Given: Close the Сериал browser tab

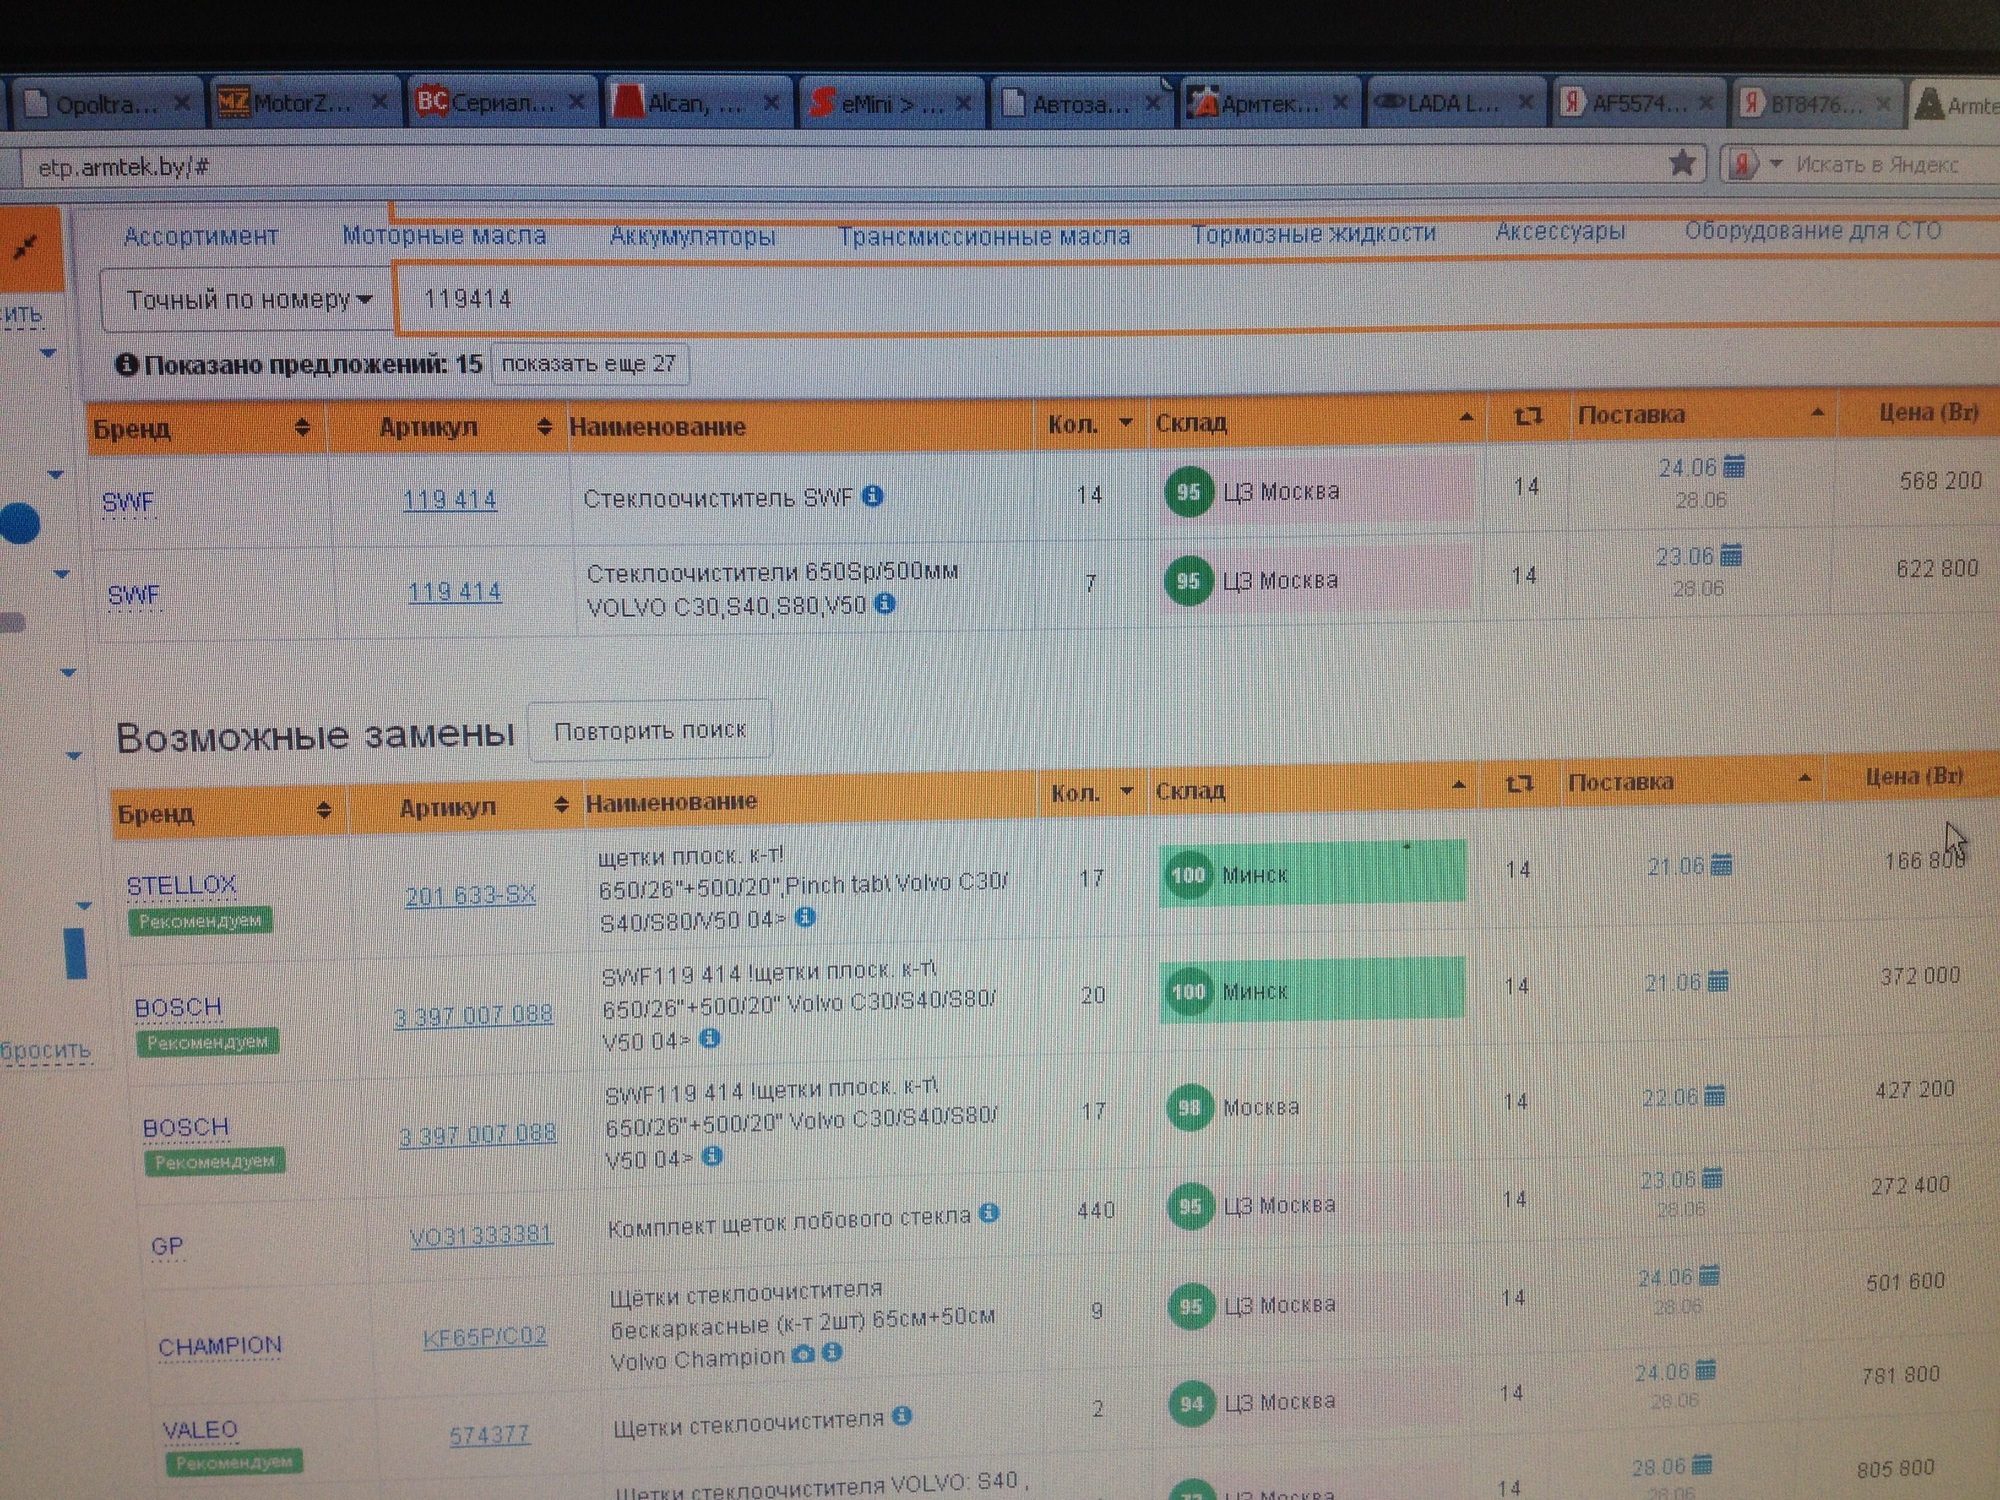Looking at the screenshot, I should (577, 102).
